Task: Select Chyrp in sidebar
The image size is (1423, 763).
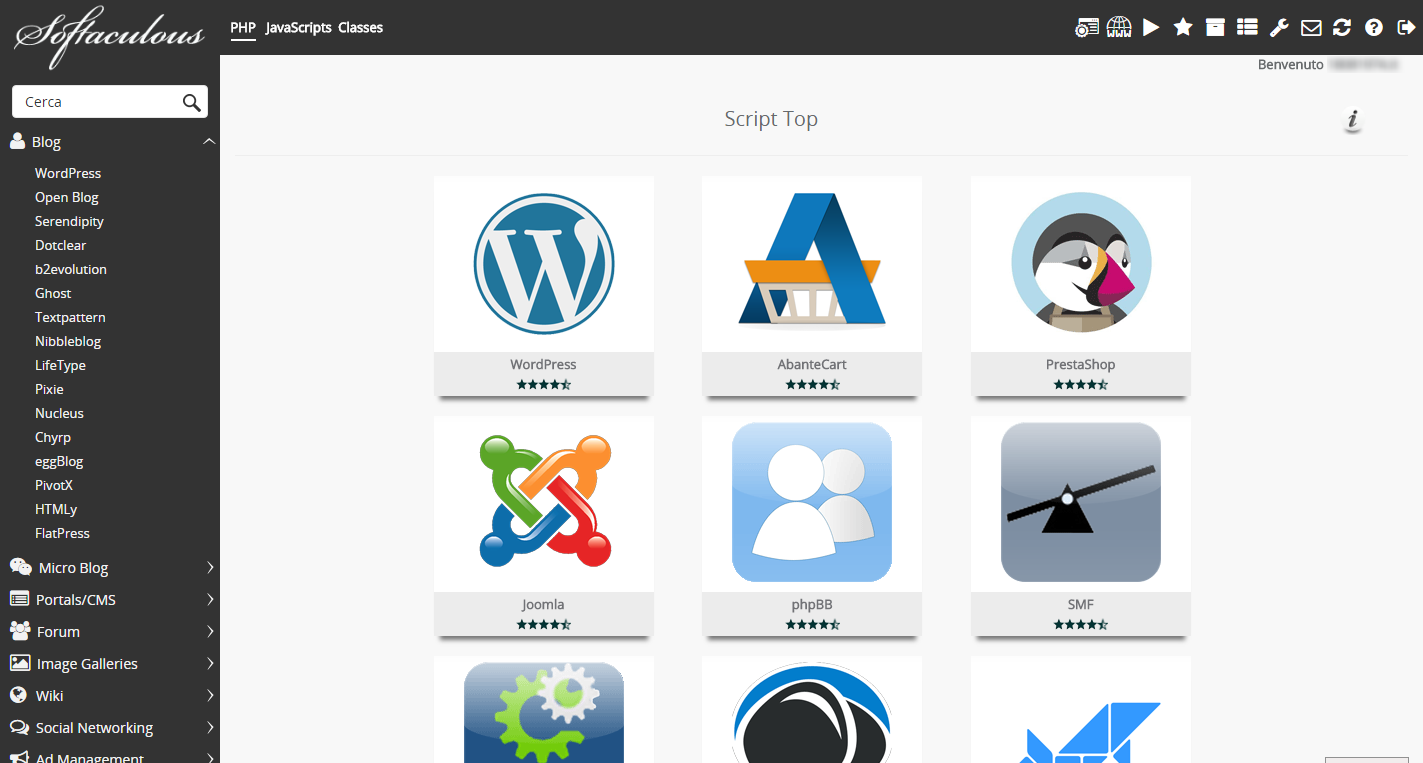Action: tap(53, 437)
